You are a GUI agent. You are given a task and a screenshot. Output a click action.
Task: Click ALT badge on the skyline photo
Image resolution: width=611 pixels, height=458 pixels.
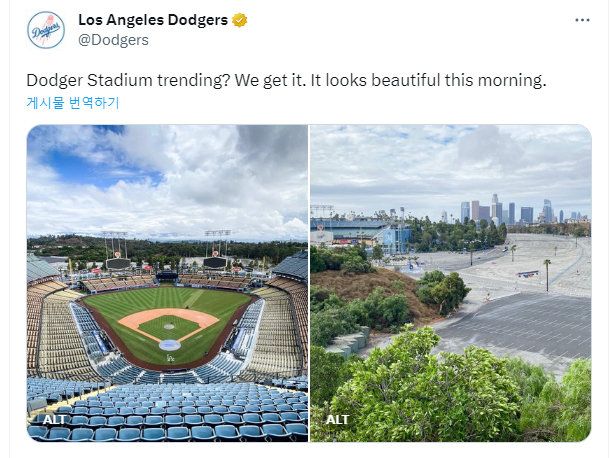pos(336,420)
